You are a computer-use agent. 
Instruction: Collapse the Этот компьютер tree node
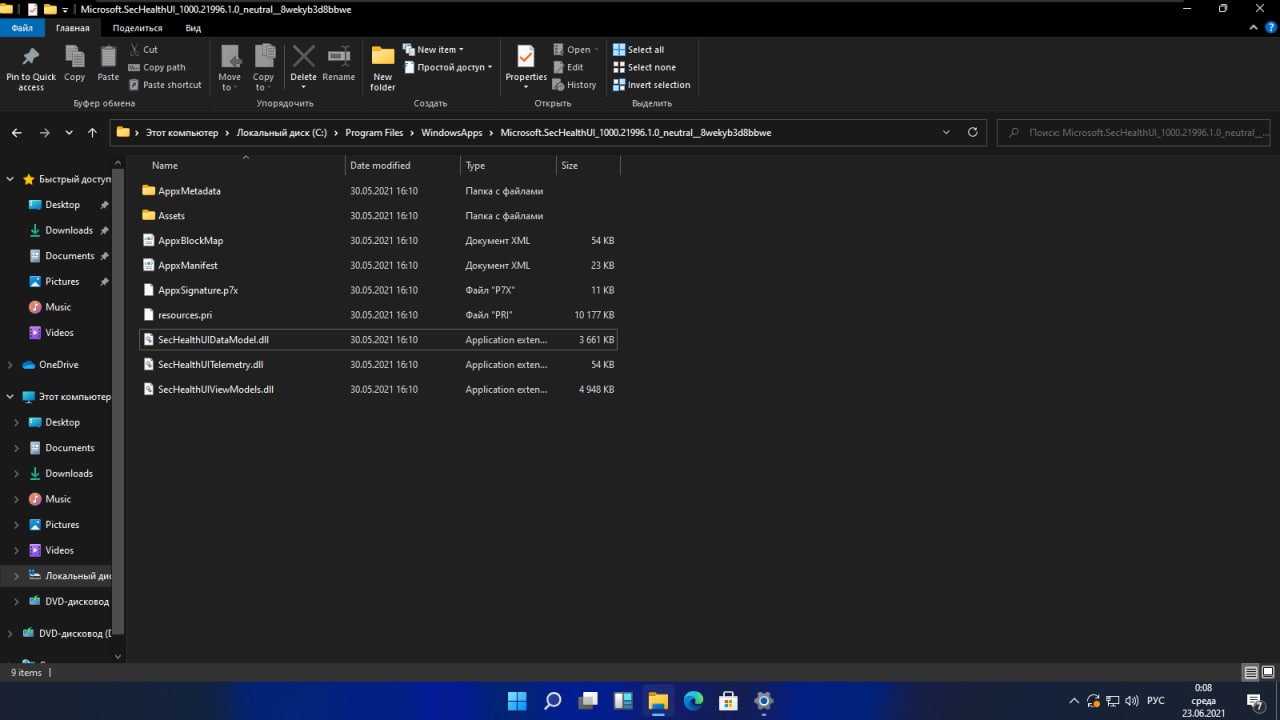10,397
